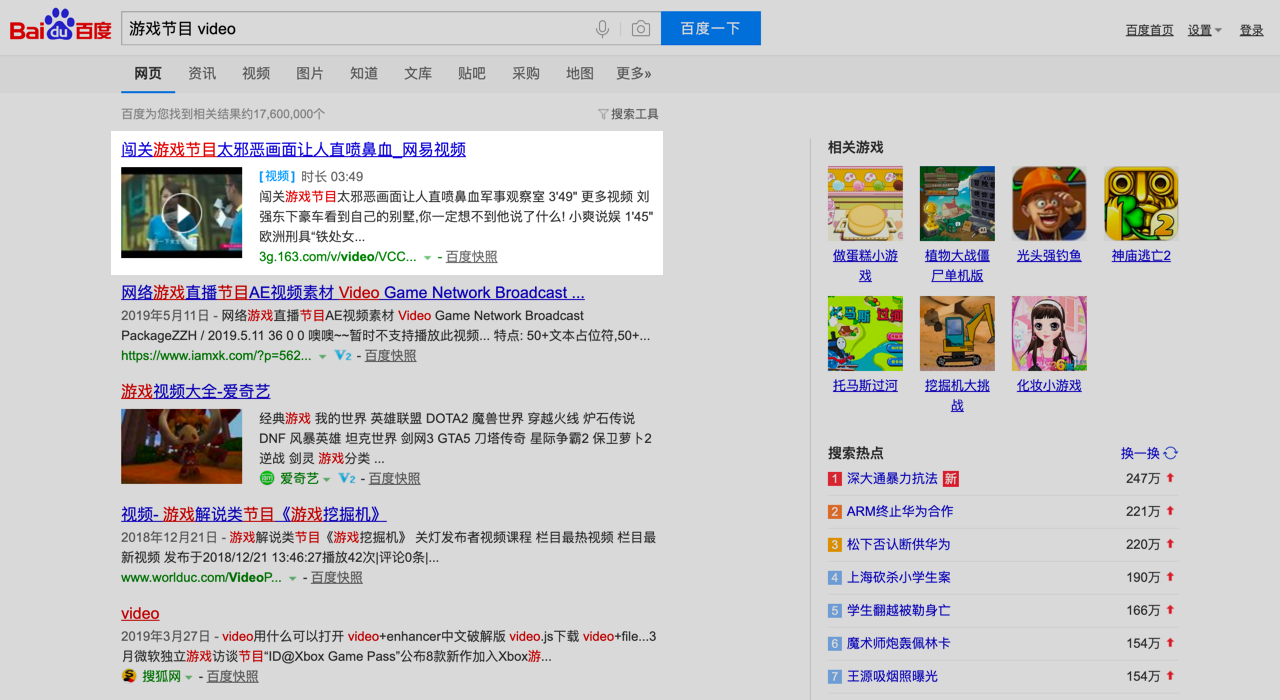Screen dimensions: 1280x700
Task: Click the Baidu logo
Action: pos(61,27)
